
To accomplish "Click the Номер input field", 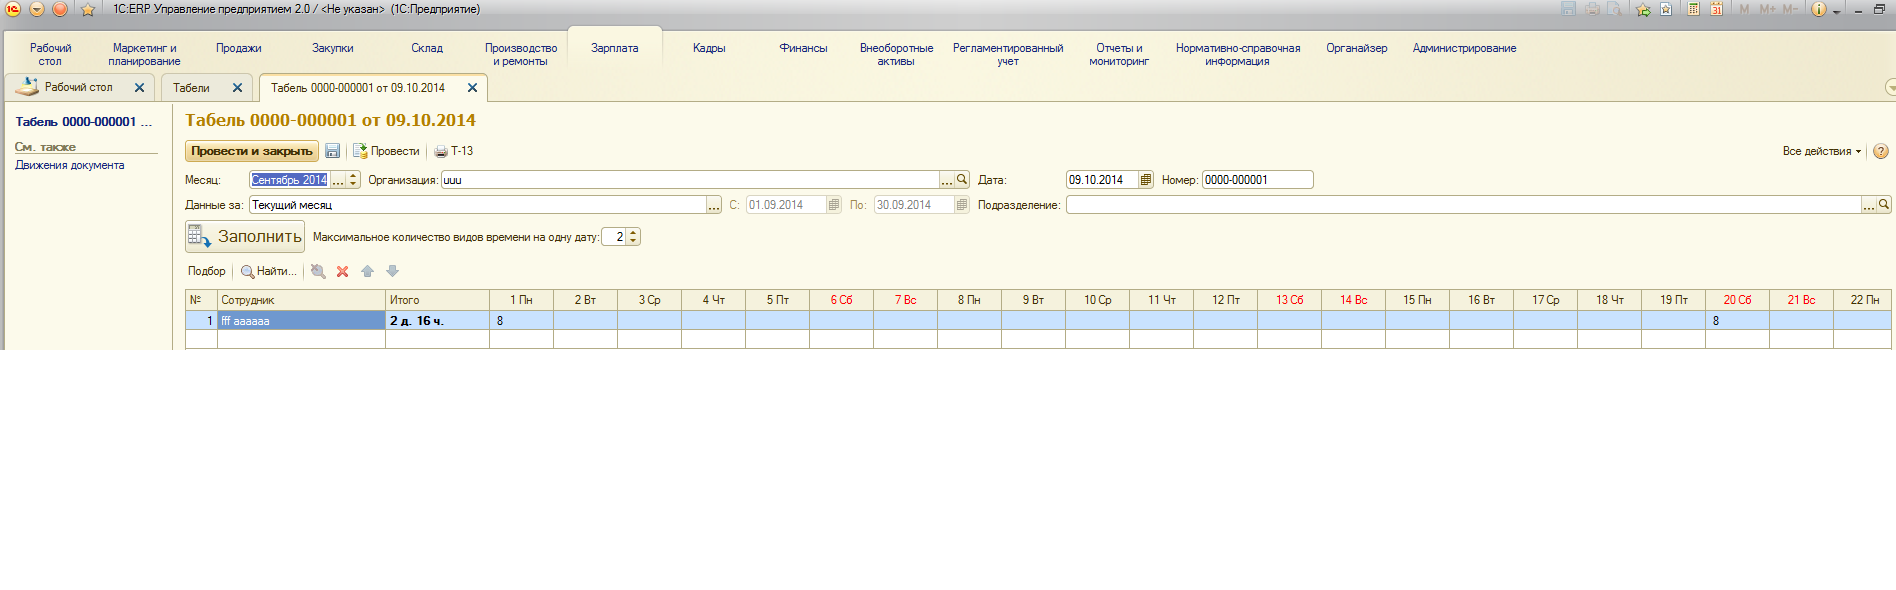I will (1257, 180).
